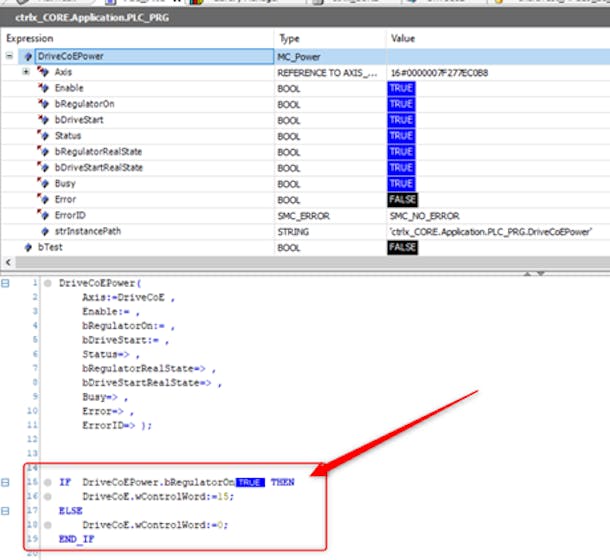Select the Error row name
Image resolution: width=610 pixels, height=560 pixels.
coord(65,200)
